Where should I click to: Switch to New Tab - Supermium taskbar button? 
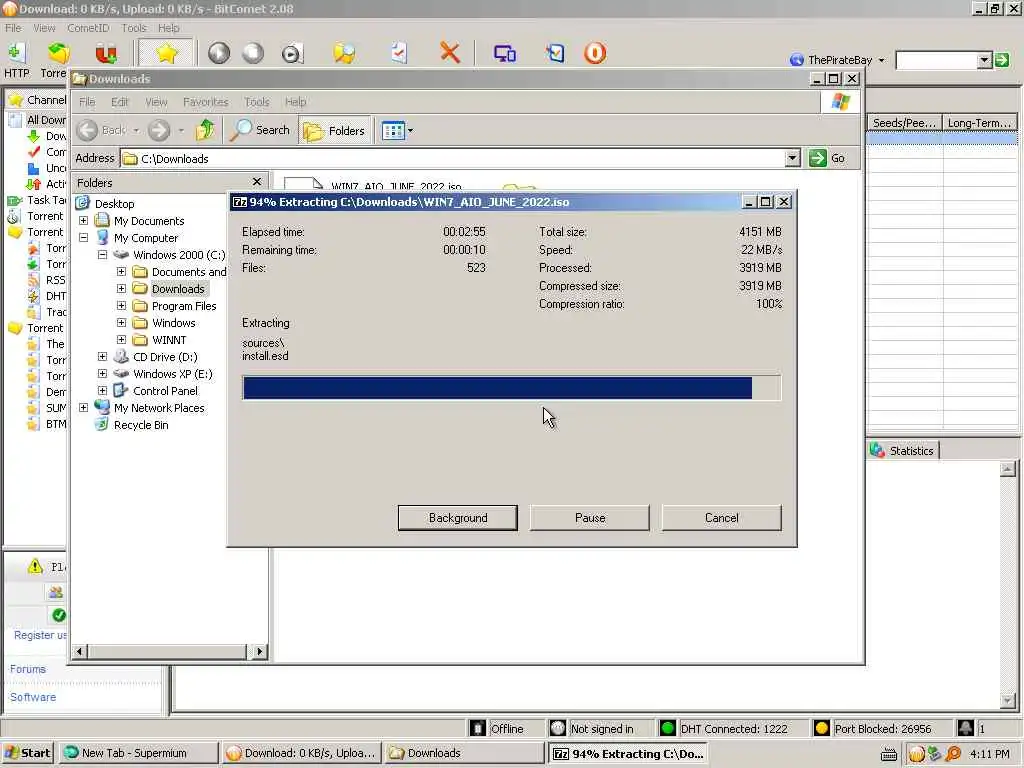pos(137,753)
